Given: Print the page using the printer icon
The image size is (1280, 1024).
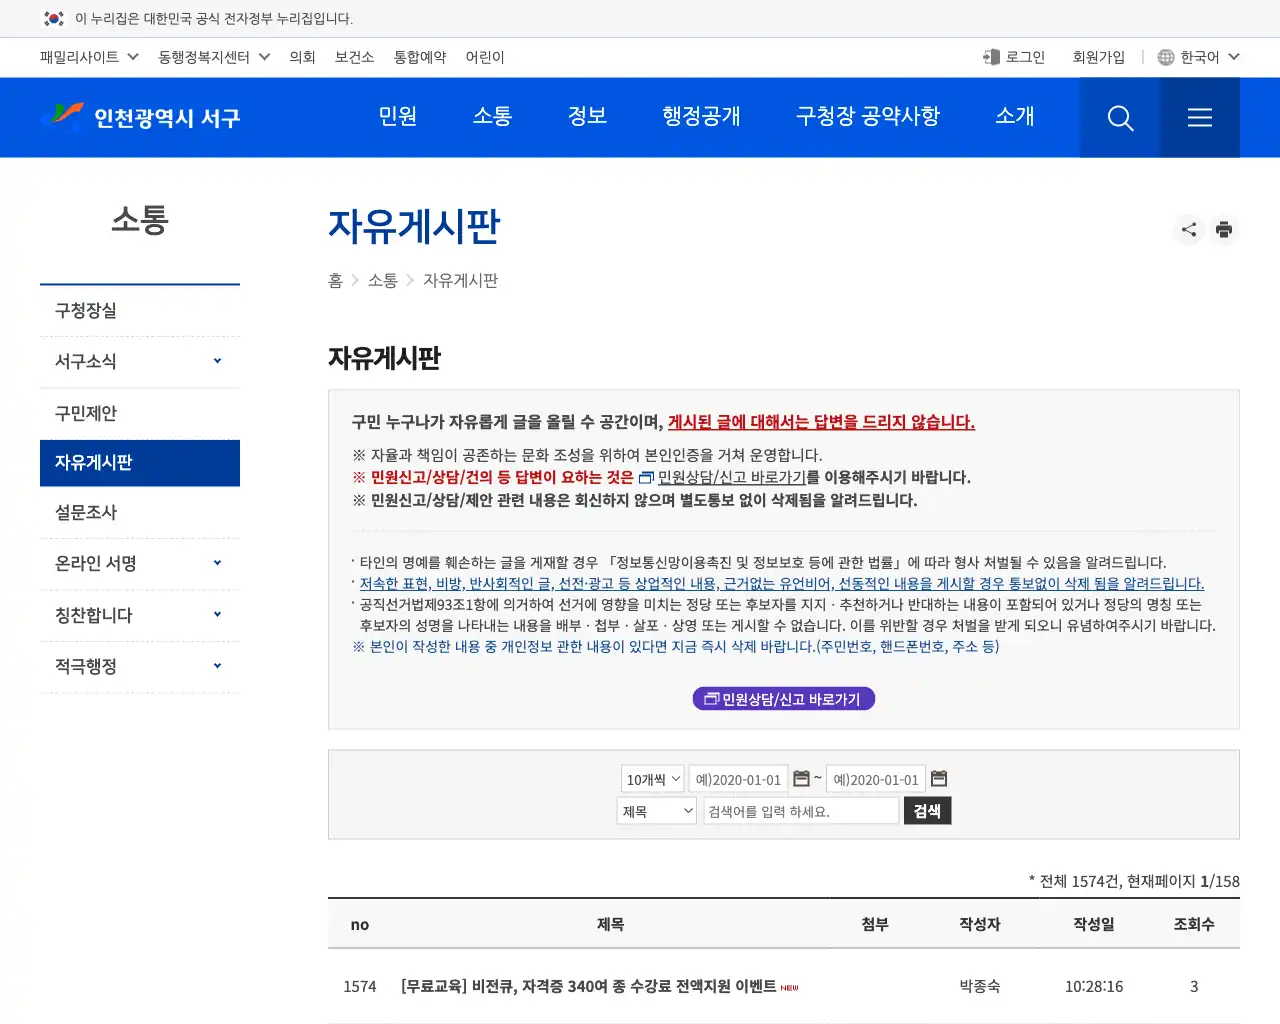Looking at the screenshot, I should pyautogui.click(x=1224, y=229).
